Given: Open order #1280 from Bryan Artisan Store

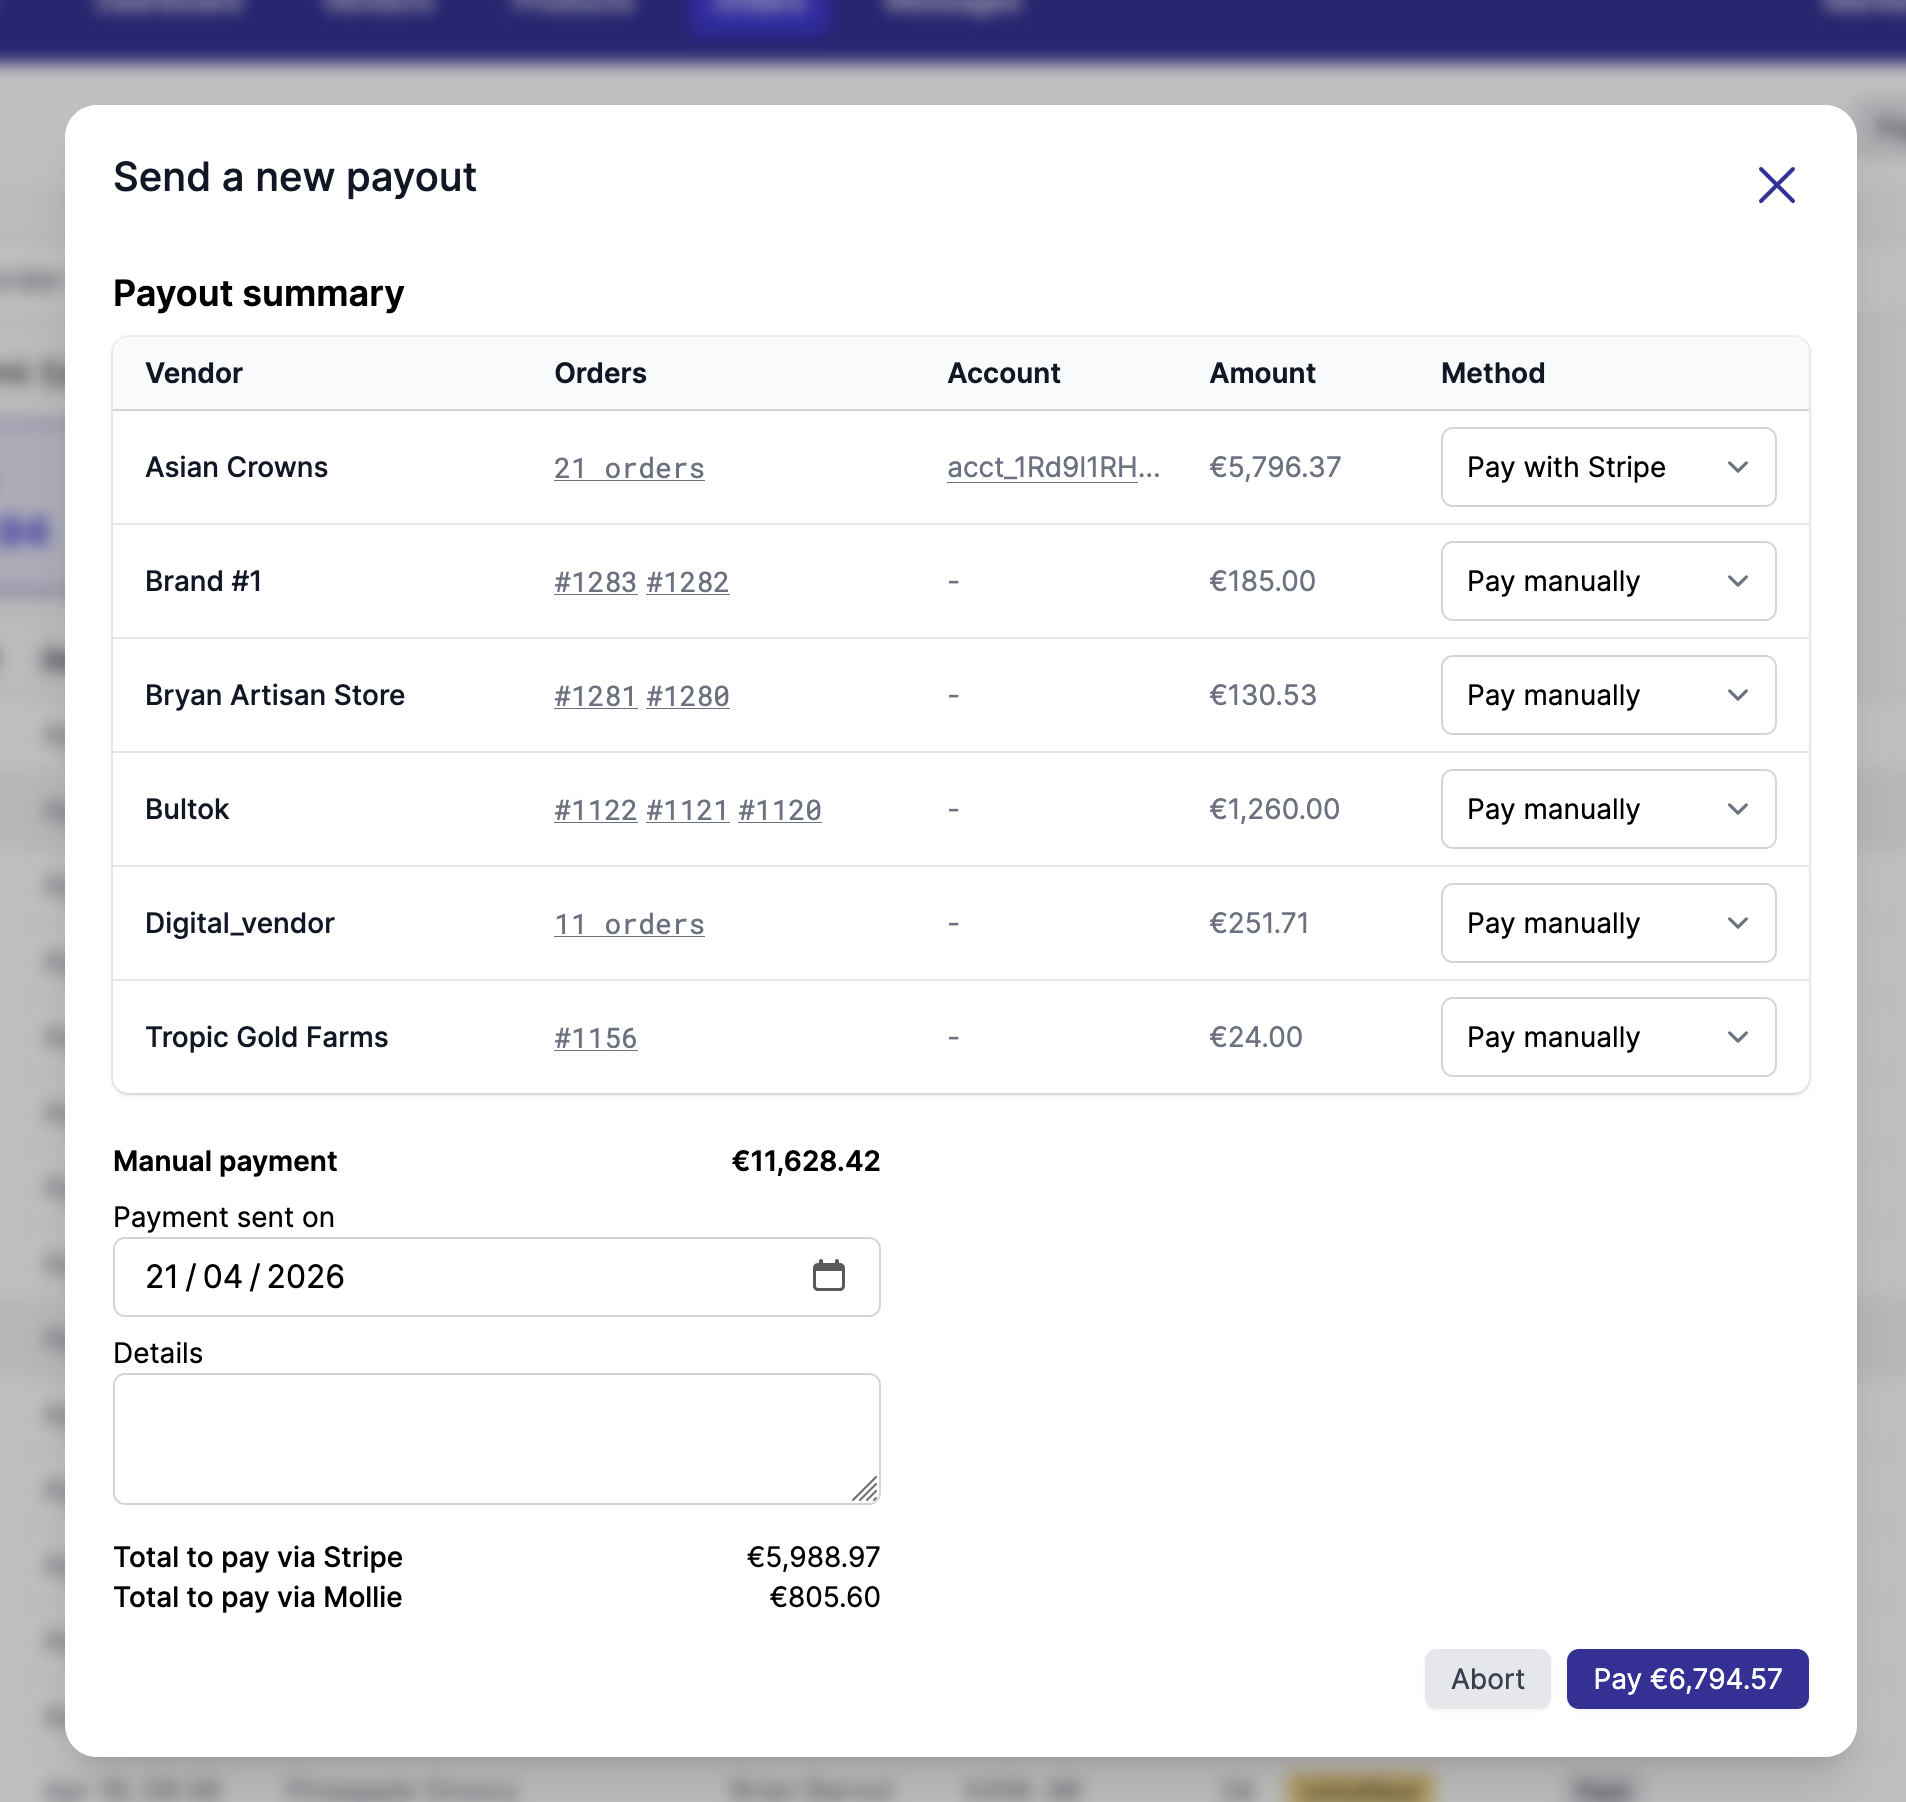Looking at the screenshot, I should pos(687,695).
